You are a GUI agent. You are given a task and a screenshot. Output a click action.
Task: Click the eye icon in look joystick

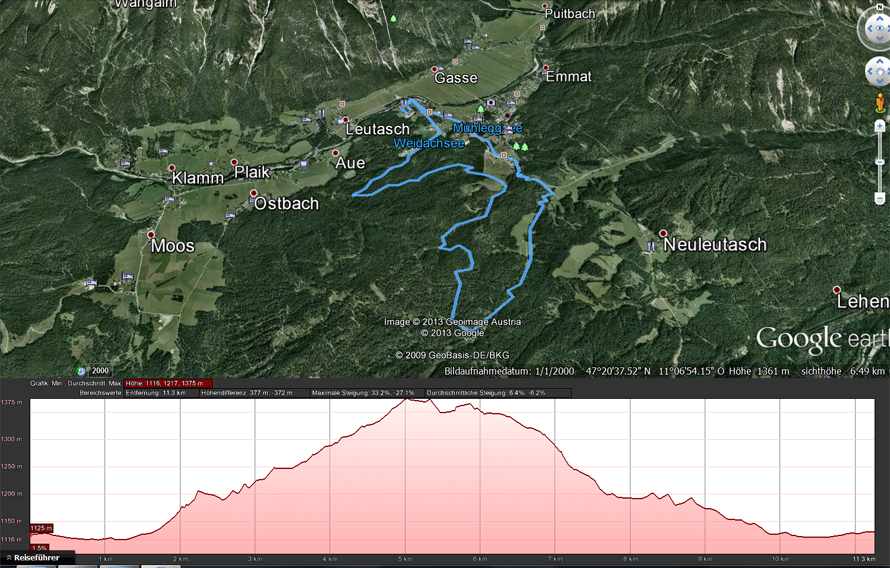pyautogui.click(x=880, y=28)
